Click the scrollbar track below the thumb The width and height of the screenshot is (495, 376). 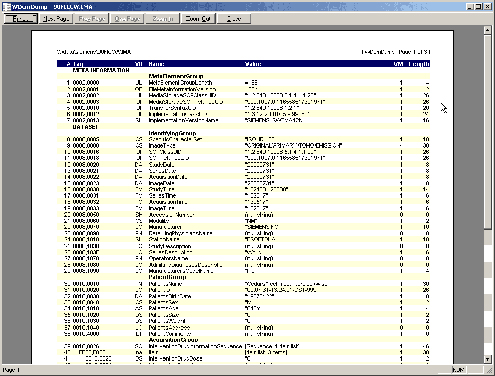pos(487,292)
